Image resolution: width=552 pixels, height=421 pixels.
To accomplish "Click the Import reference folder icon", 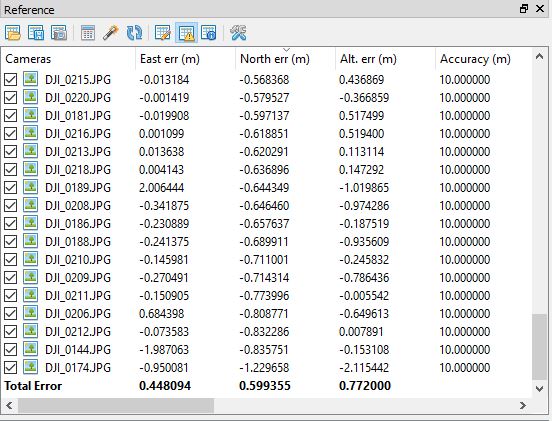I will click(13, 33).
